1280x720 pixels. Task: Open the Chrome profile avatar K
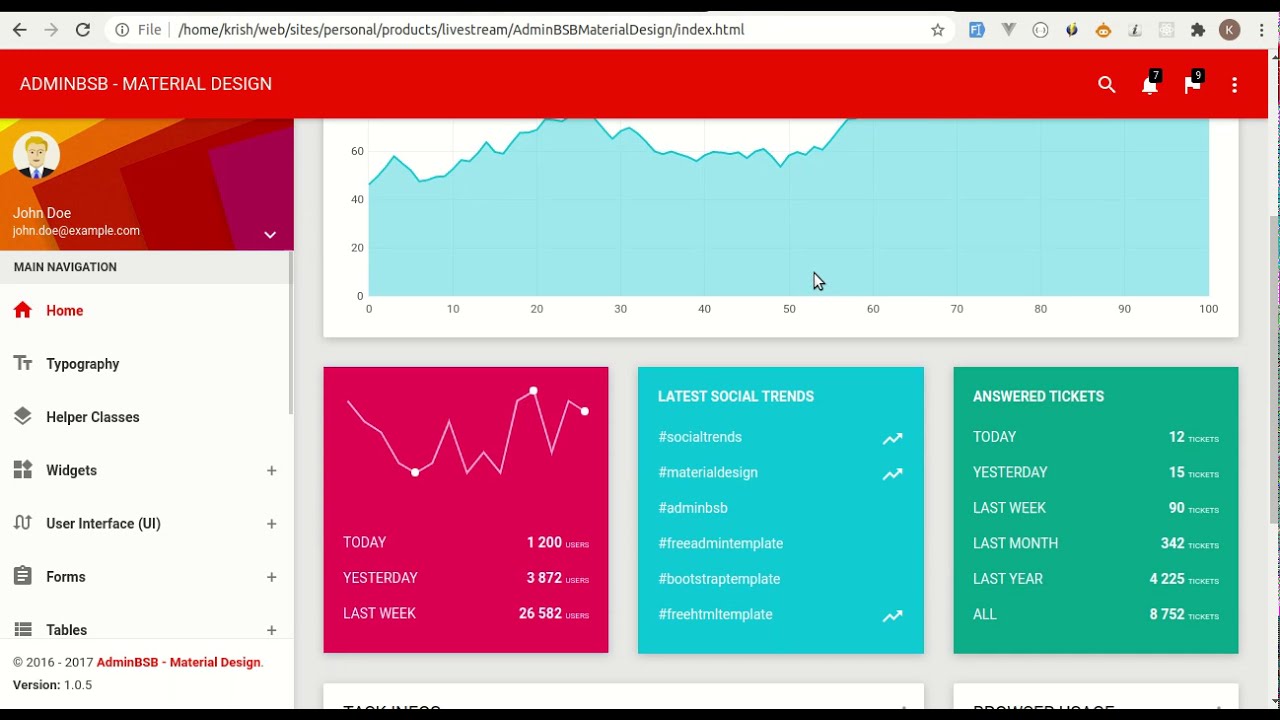[1230, 30]
